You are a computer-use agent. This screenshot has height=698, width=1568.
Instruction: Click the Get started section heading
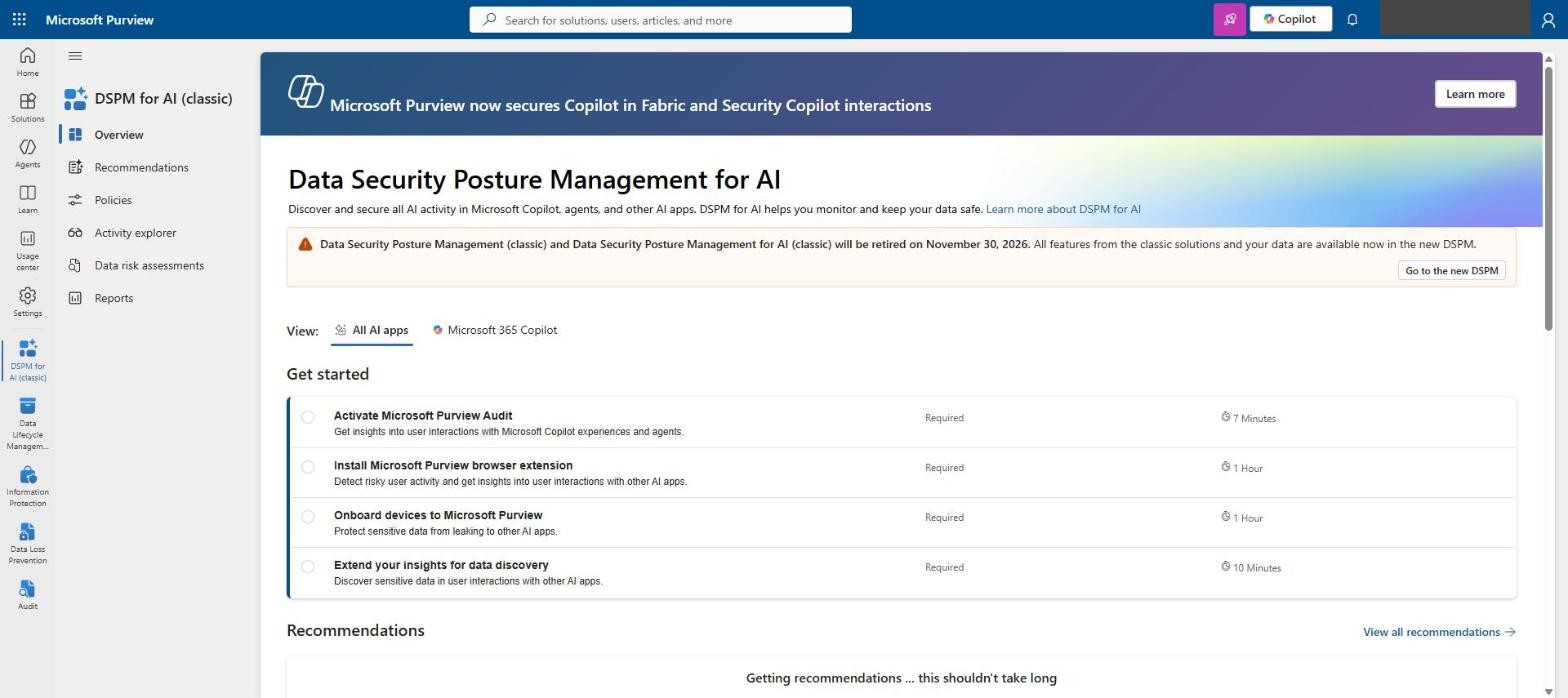(x=327, y=374)
